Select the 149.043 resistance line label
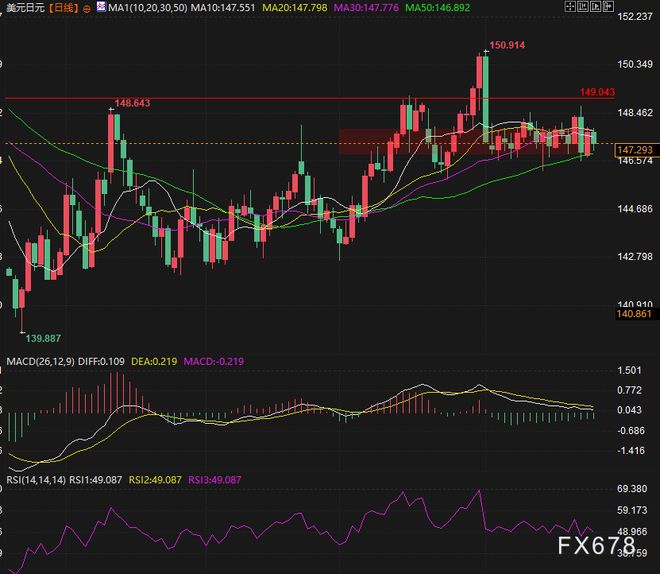 click(596, 92)
